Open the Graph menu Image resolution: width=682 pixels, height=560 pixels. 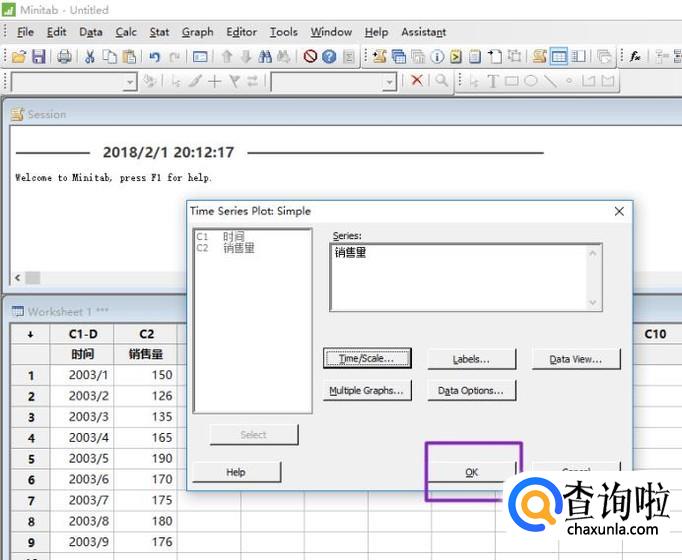tap(197, 32)
